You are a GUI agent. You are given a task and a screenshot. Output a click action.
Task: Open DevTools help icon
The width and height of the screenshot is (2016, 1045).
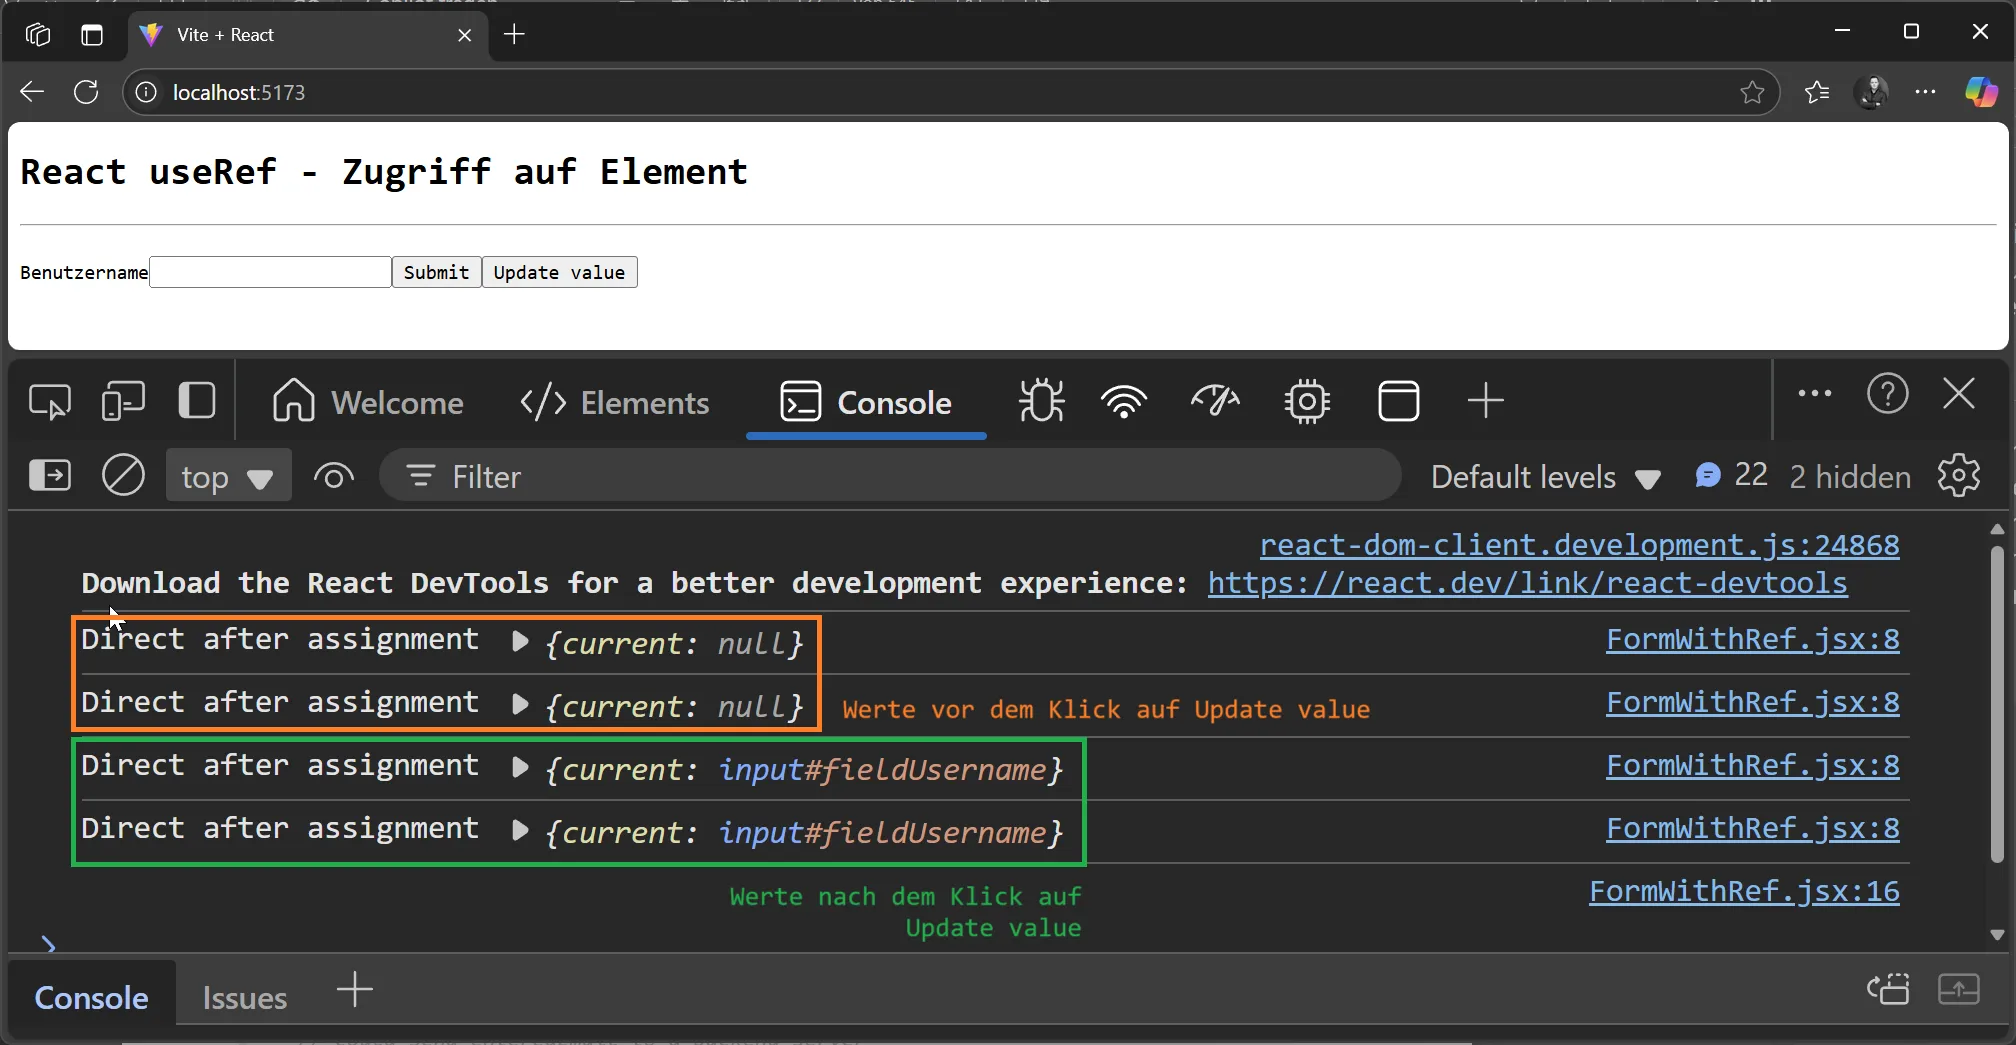[1887, 394]
